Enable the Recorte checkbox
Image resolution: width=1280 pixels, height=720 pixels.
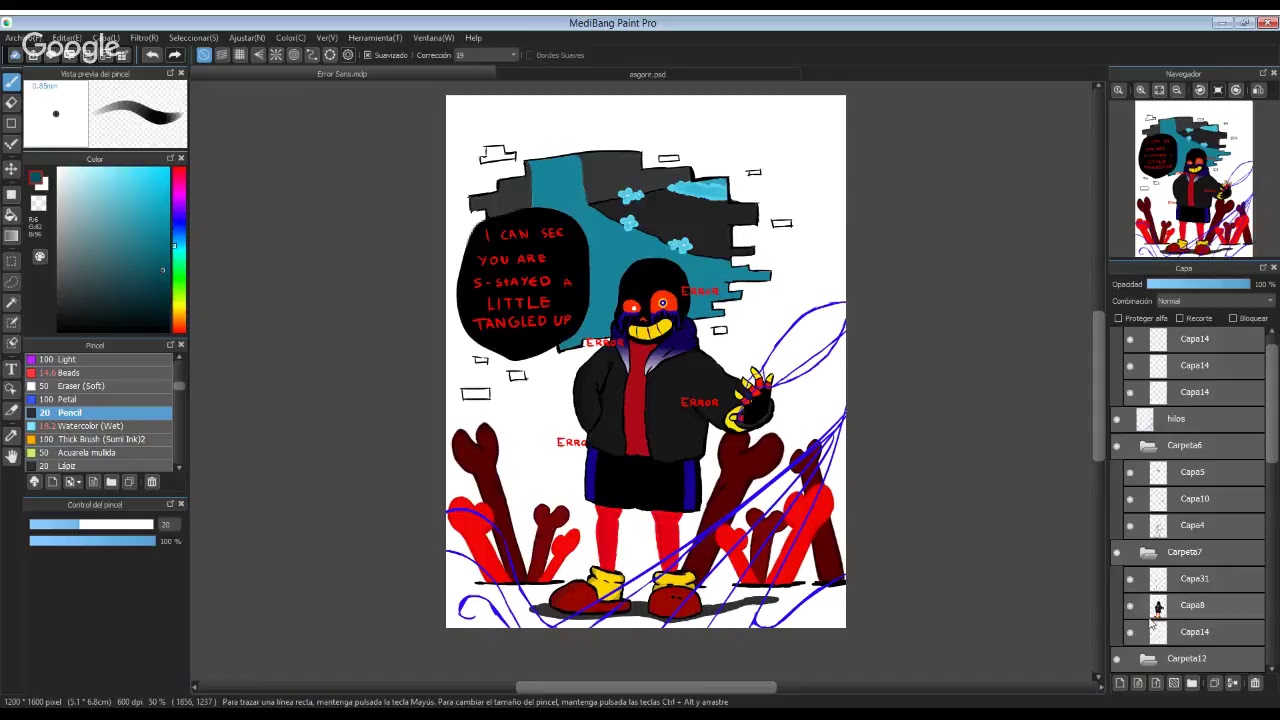tap(1180, 318)
